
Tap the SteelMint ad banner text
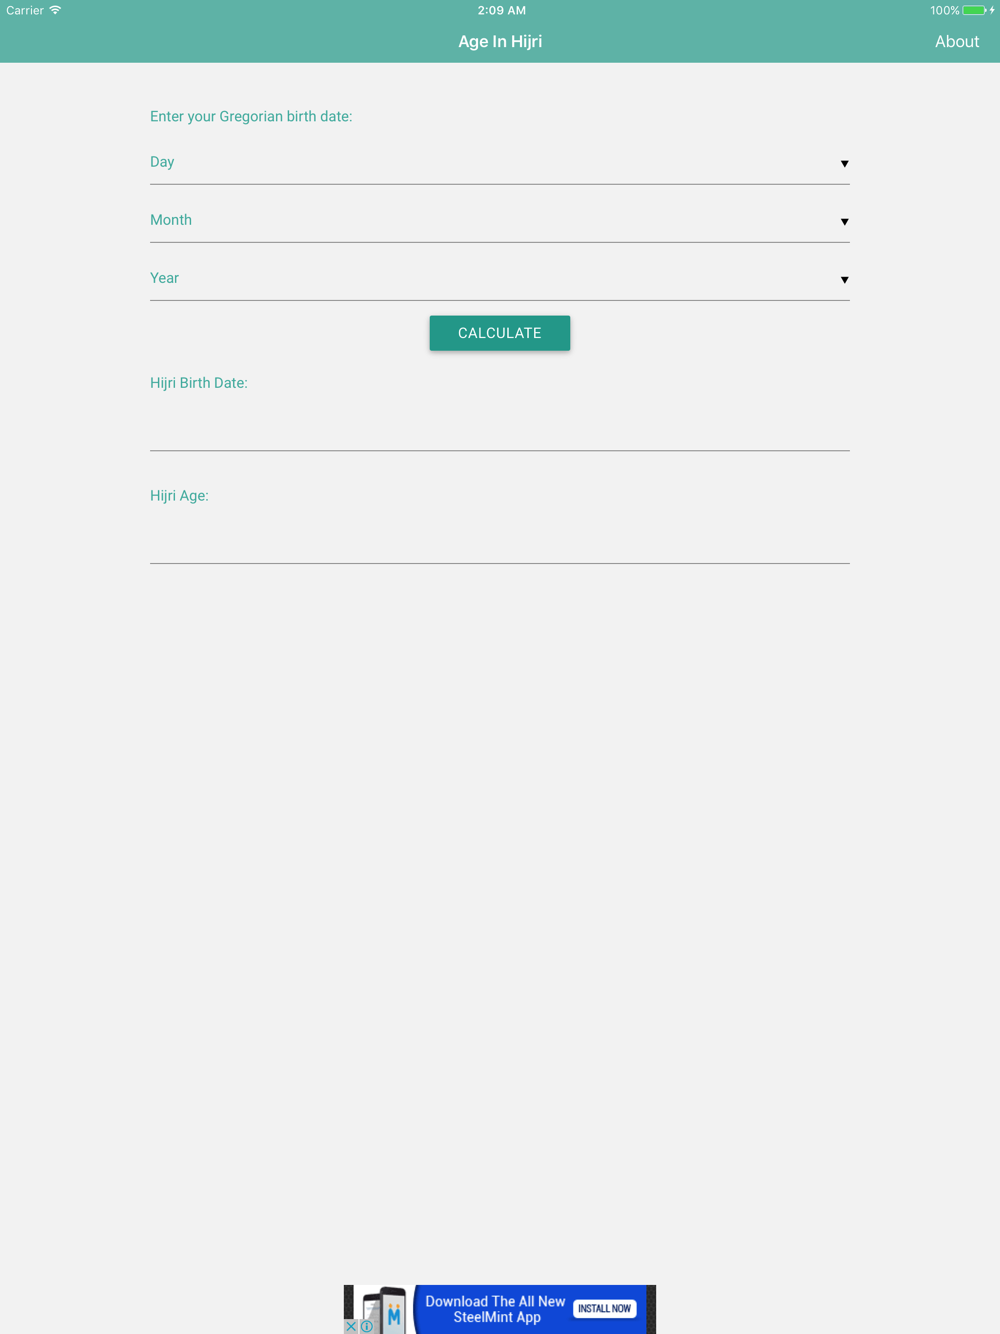(x=495, y=1309)
